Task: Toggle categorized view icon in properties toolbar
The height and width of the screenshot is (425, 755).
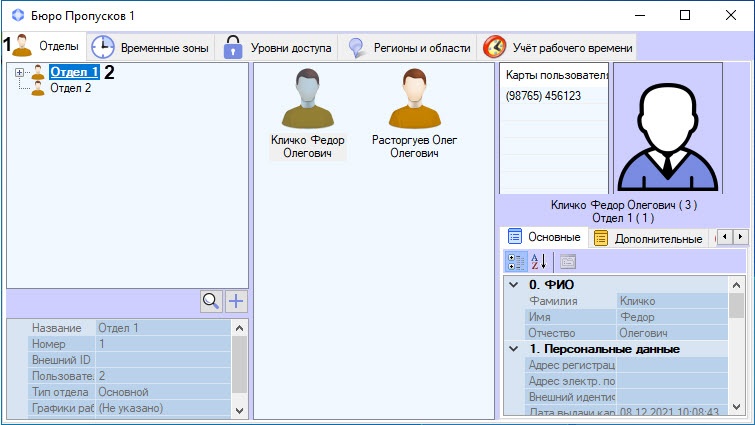Action: point(515,262)
